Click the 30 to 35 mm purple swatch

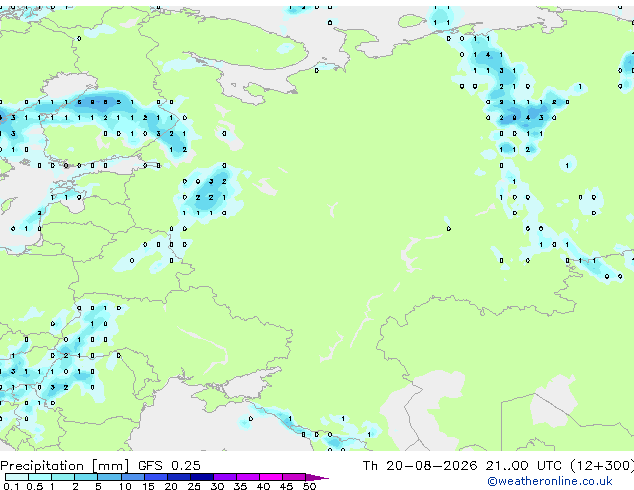[225, 477]
